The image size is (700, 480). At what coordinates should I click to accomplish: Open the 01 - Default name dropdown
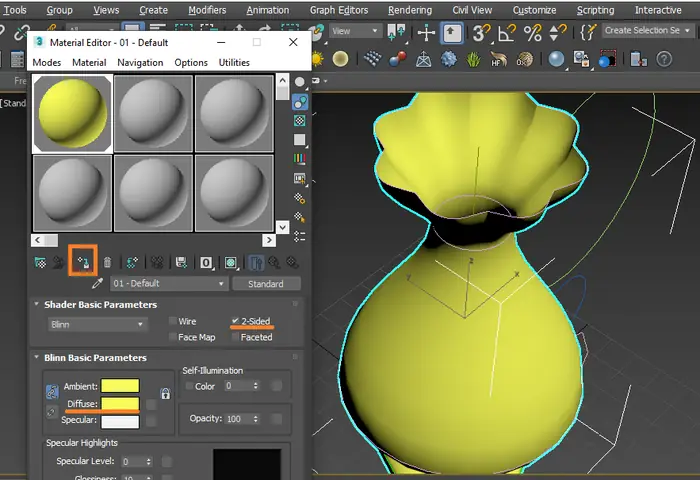(x=169, y=284)
